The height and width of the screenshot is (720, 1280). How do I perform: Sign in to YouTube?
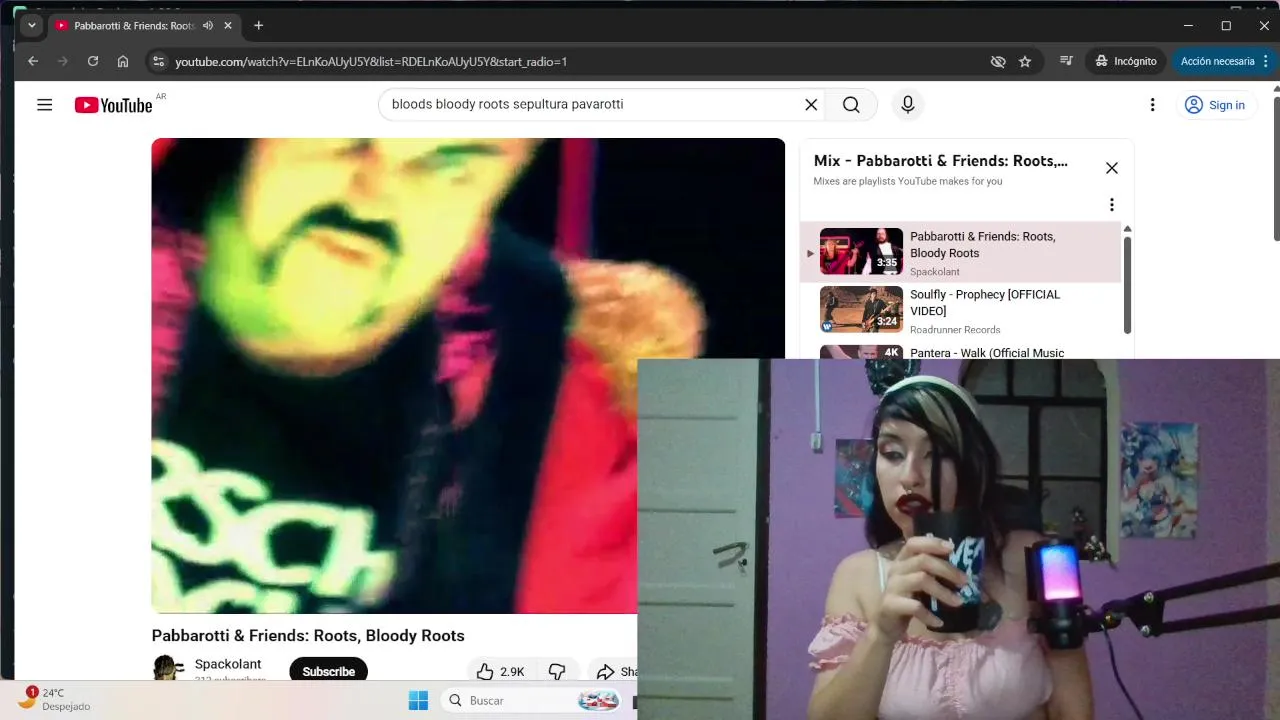pos(1215,105)
